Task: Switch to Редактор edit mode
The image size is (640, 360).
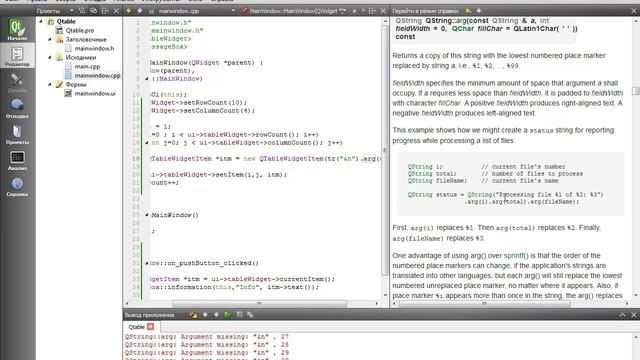Action: click(17, 56)
